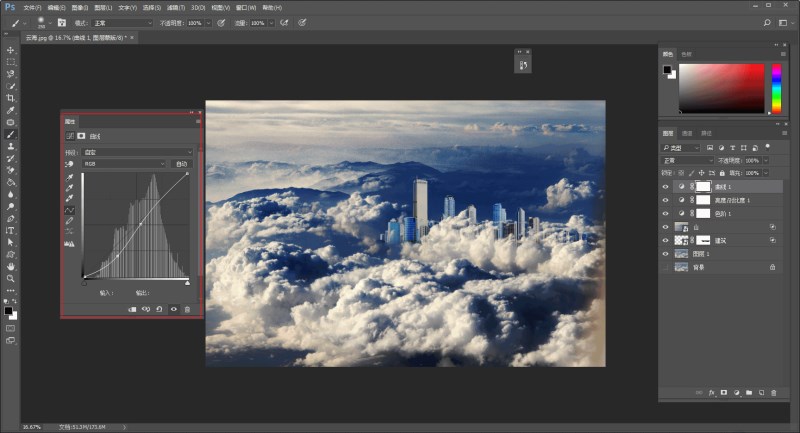Select the Horizontal Type tool

(11, 230)
